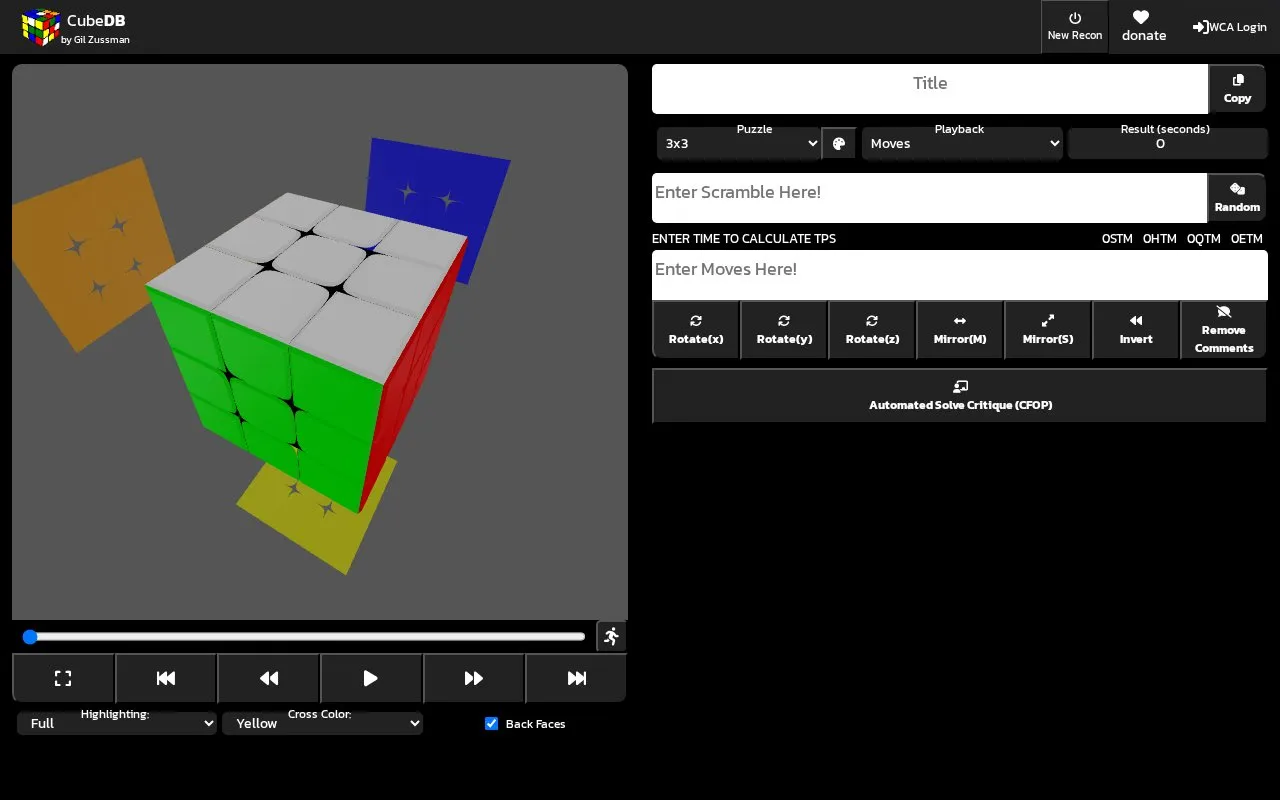Screen dimensions: 1280x800
Task: Open the Puzzle 3x3 dropdown
Action: click(x=739, y=143)
